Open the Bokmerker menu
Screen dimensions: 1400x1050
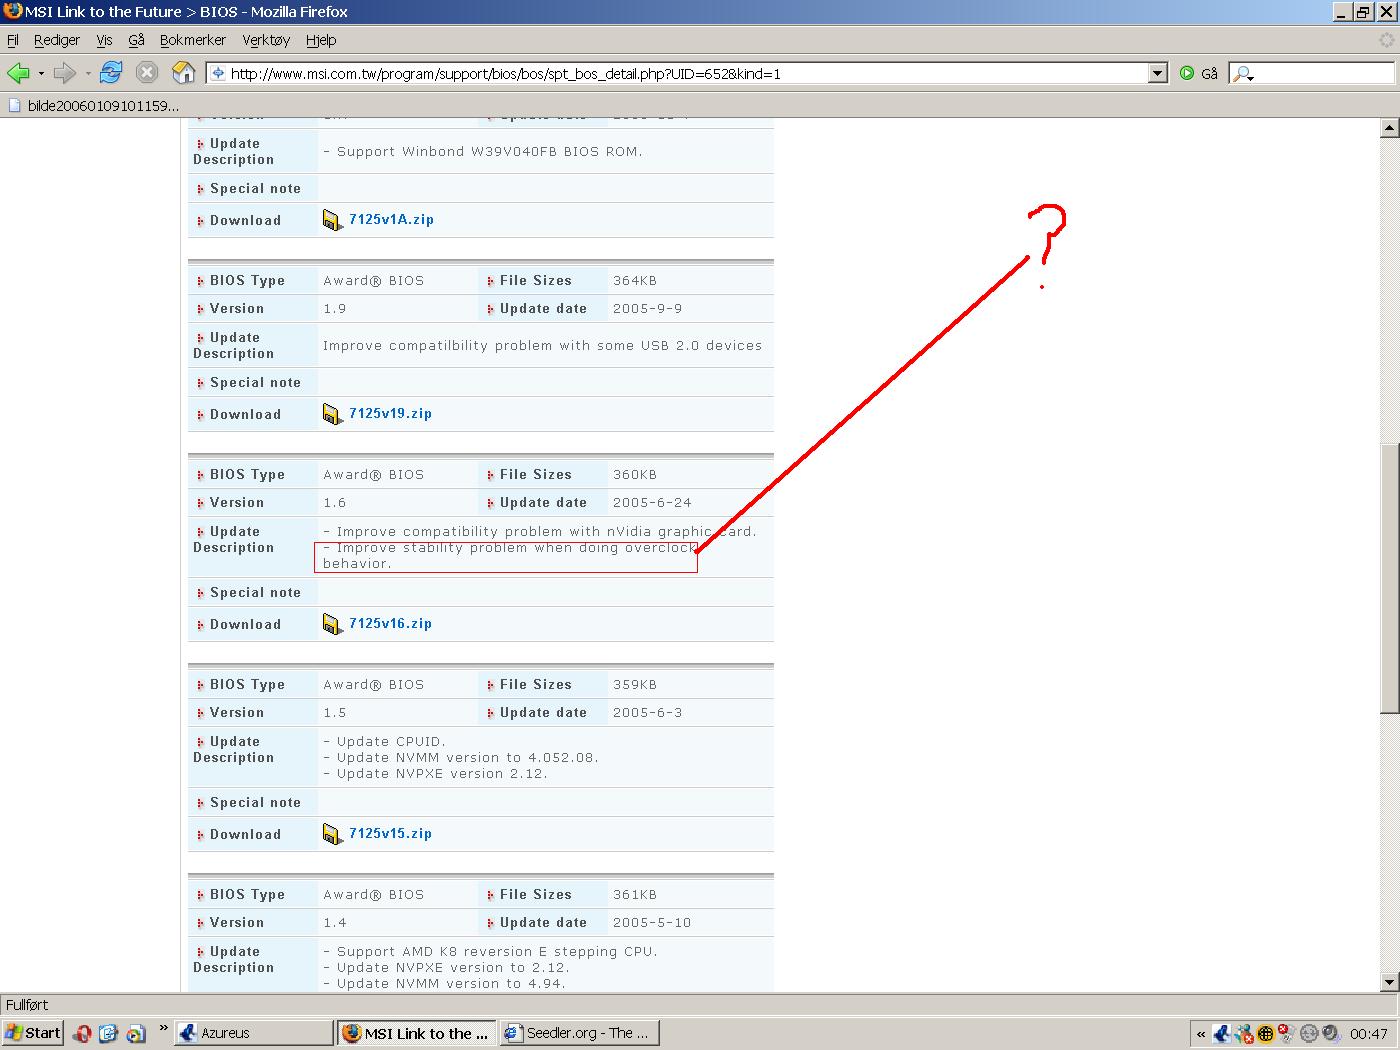click(193, 40)
